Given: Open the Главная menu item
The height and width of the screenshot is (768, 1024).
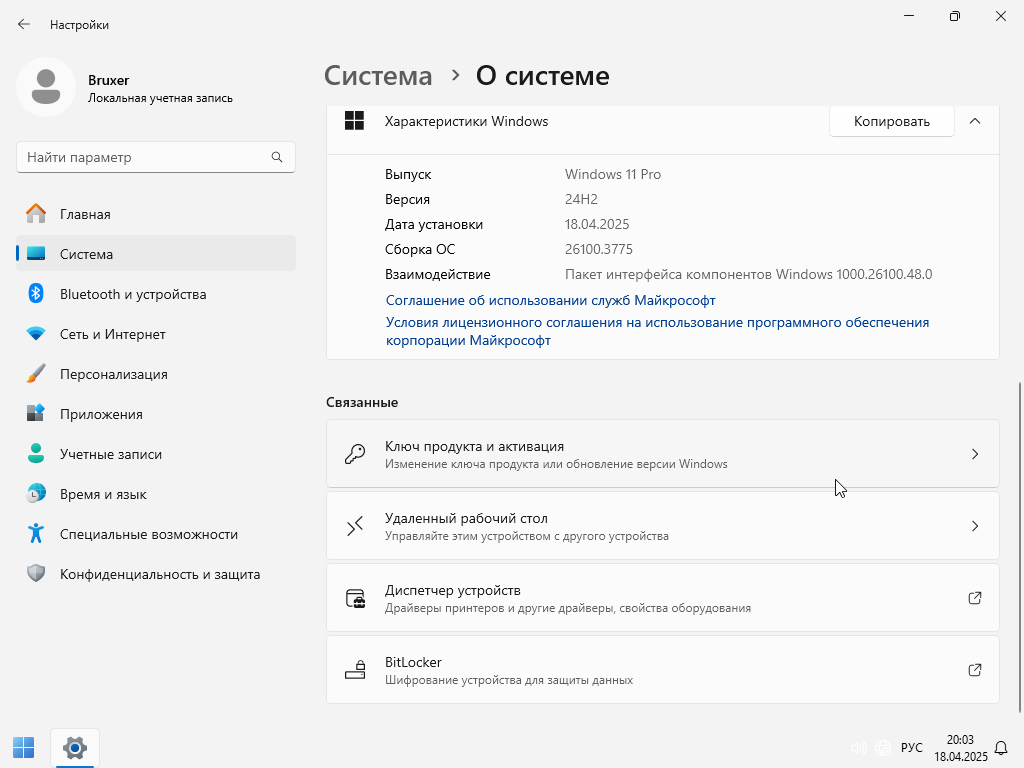Looking at the screenshot, I should [155, 214].
